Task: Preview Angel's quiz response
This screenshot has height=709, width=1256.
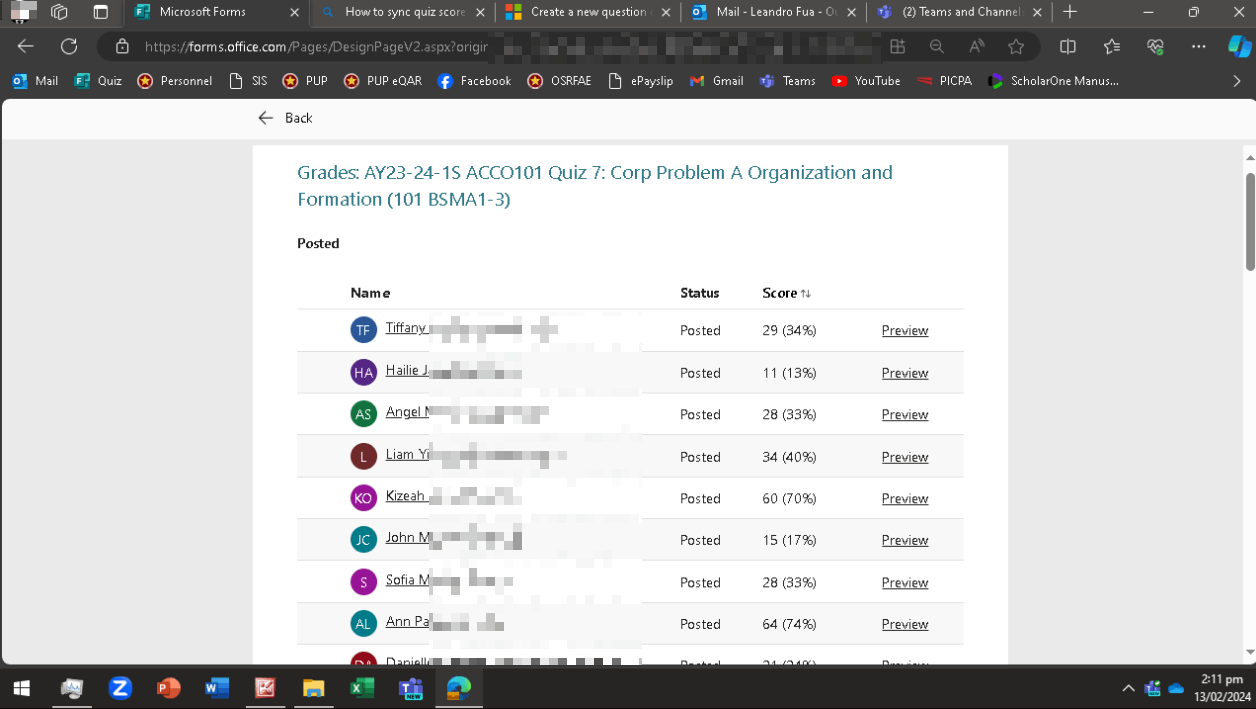Action: point(905,415)
